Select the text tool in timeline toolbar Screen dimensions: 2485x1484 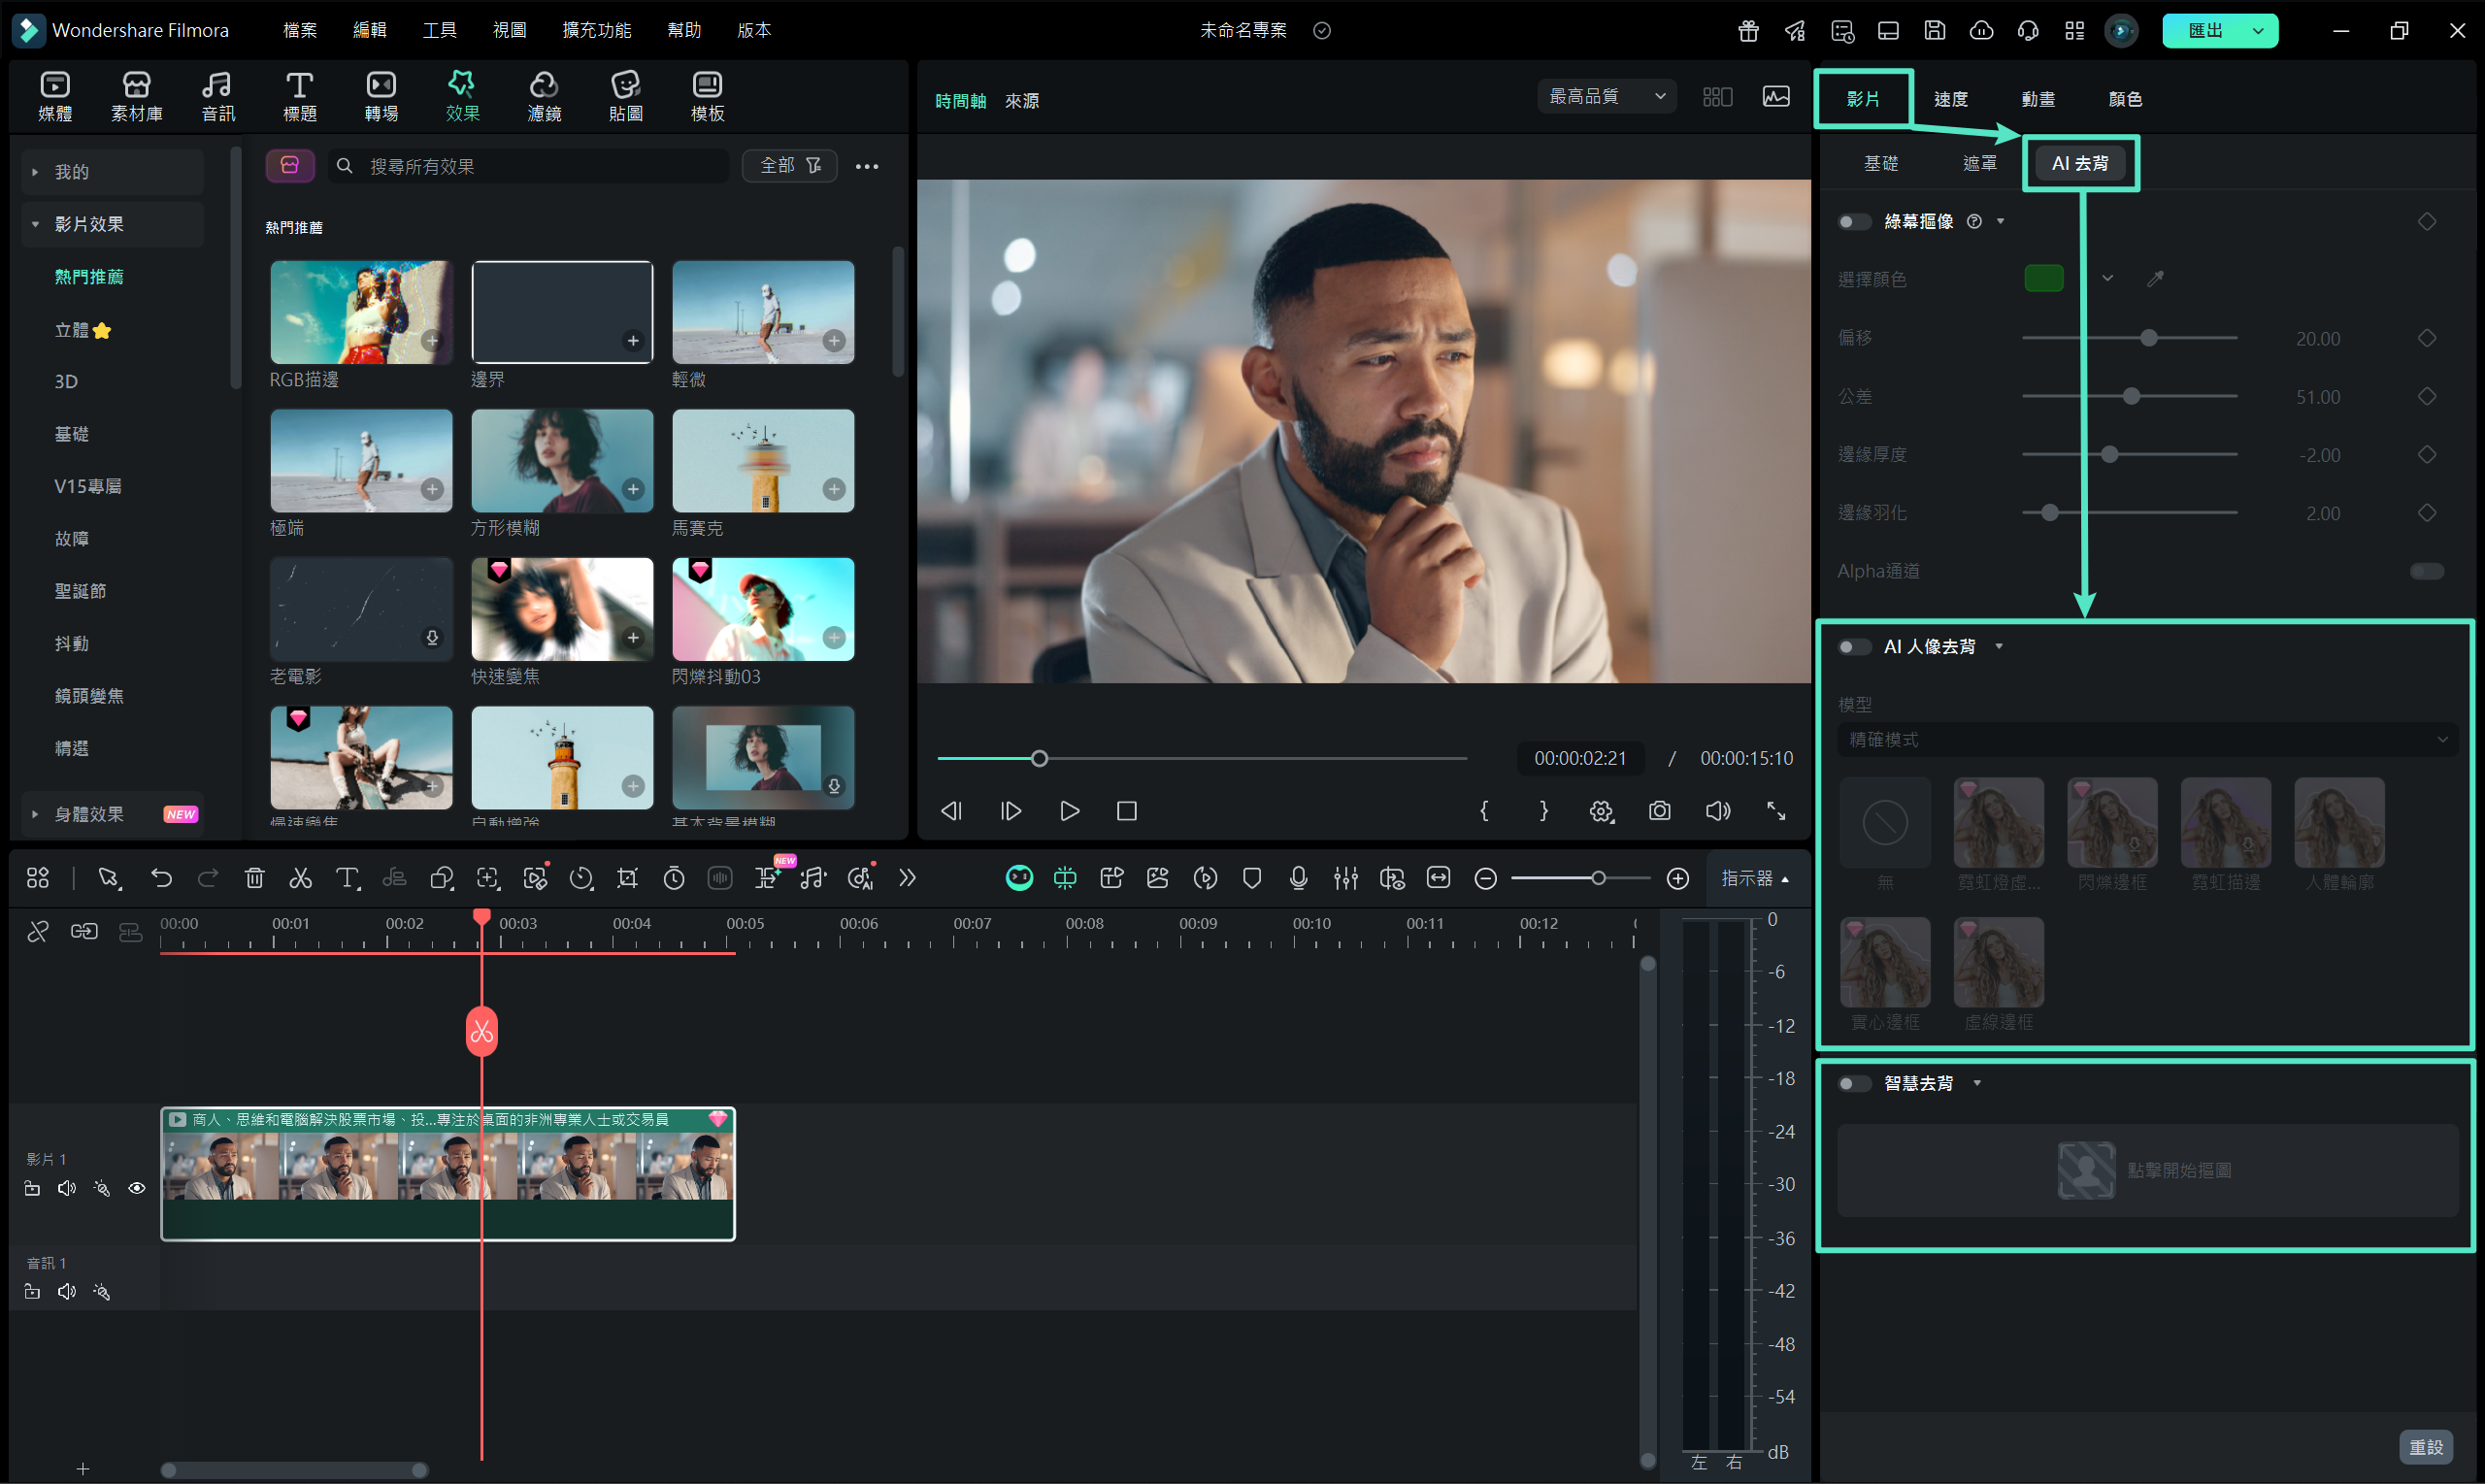(x=347, y=878)
